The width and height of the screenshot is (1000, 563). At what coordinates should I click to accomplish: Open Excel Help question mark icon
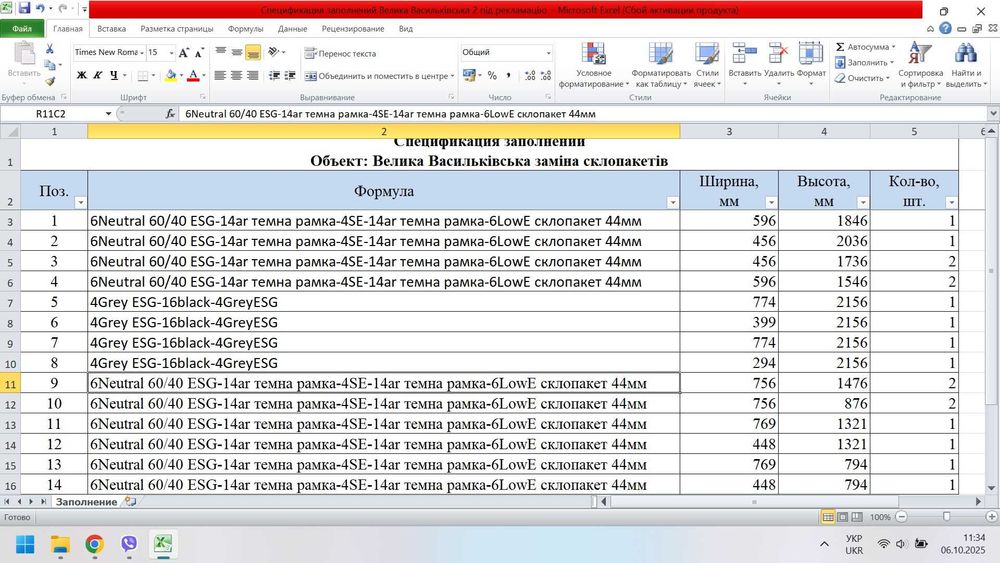click(x=945, y=29)
